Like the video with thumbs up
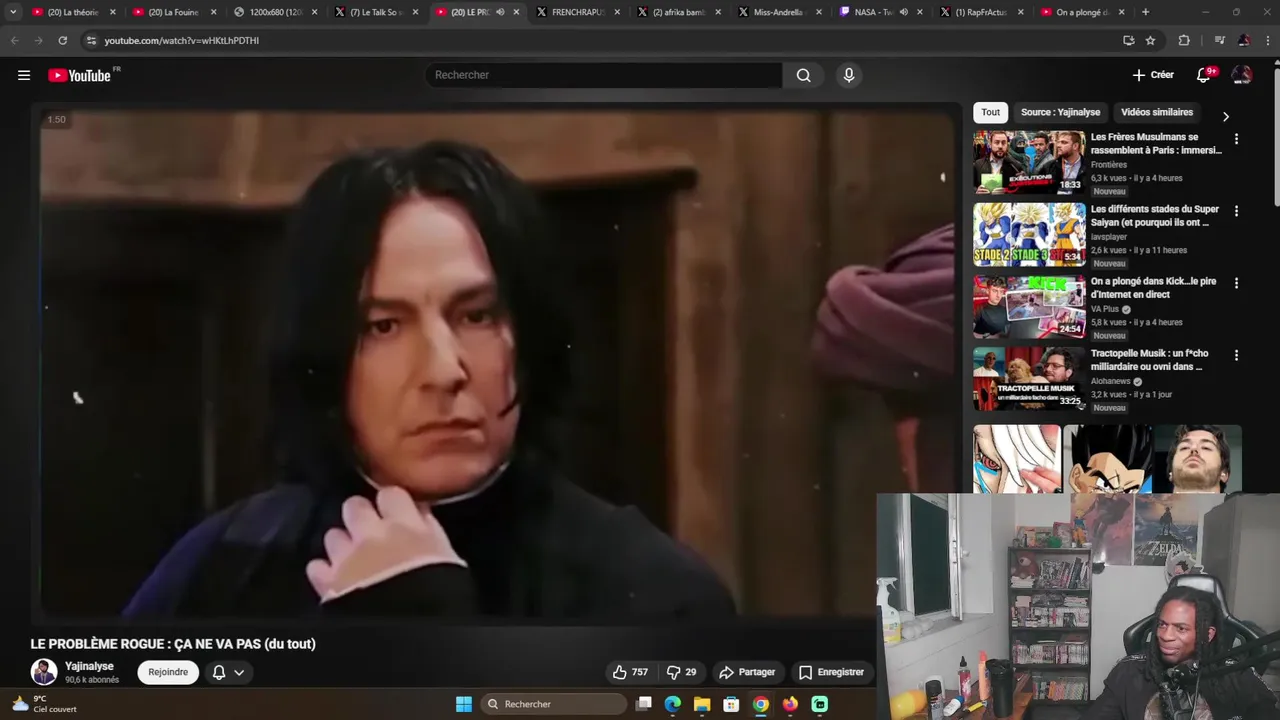The height and width of the screenshot is (720, 1280). point(630,672)
